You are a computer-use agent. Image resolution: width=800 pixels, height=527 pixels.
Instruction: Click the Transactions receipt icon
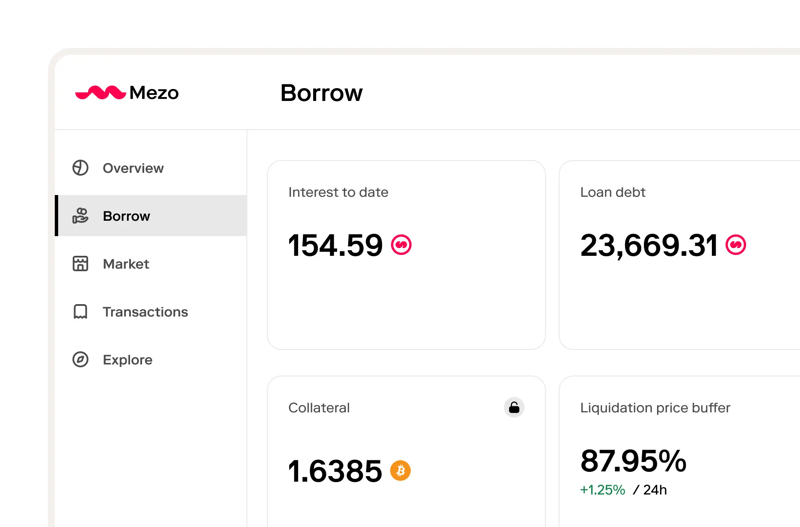click(x=81, y=312)
